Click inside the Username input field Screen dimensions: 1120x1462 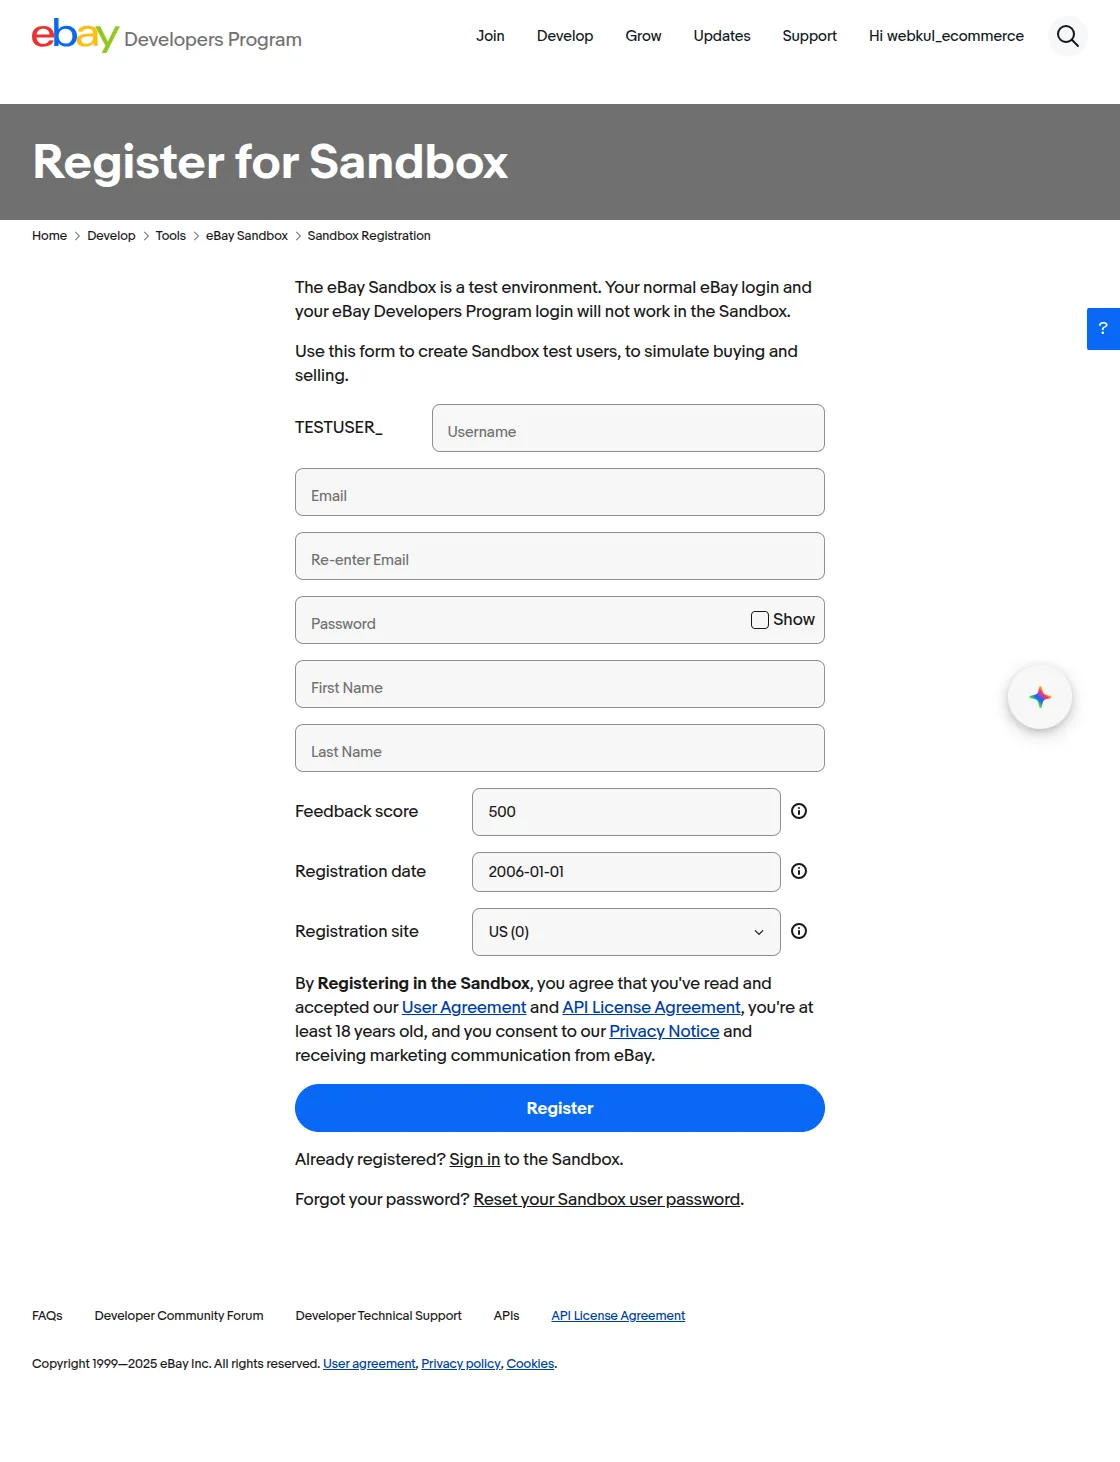pyautogui.click(x=628, y=428)
